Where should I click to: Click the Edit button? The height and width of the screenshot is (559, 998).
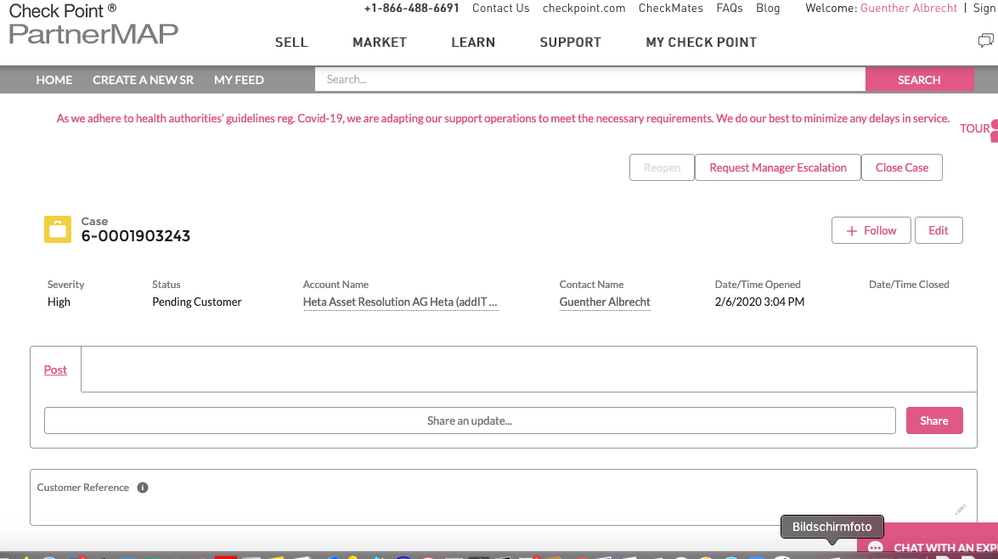pos(938,230)
